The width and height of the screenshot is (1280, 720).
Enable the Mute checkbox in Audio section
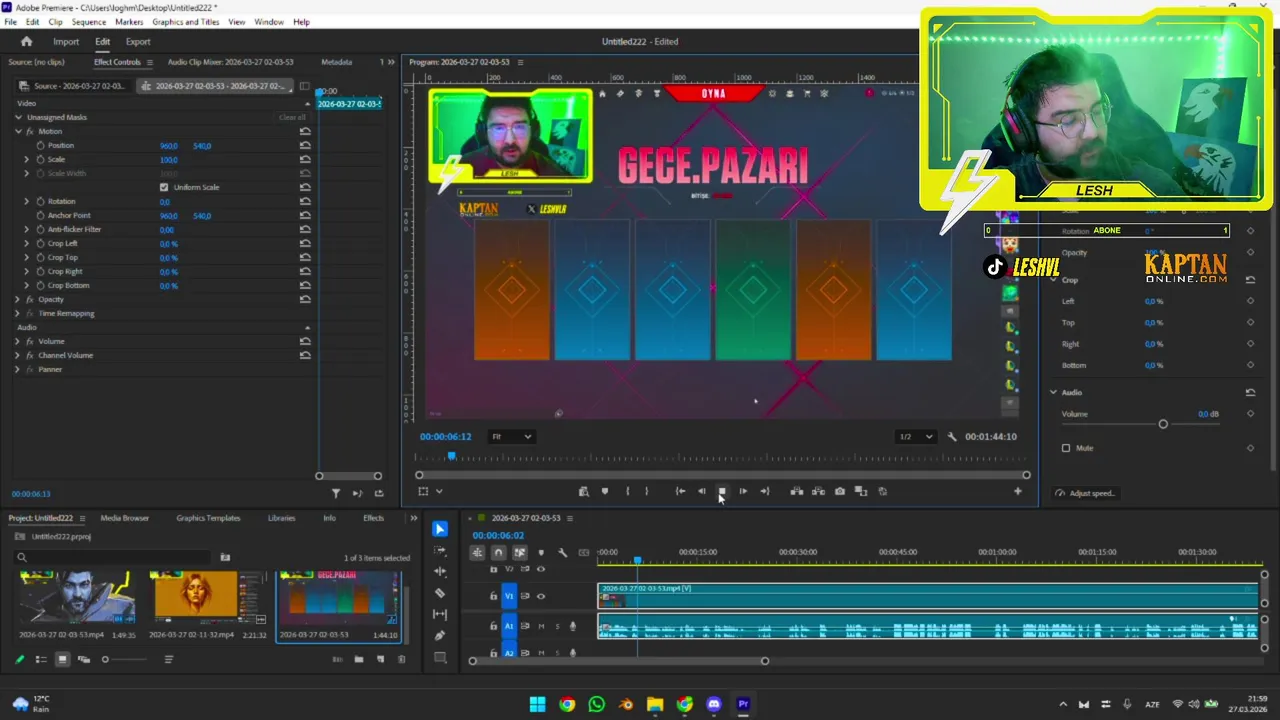click(x=1066, y=448)
